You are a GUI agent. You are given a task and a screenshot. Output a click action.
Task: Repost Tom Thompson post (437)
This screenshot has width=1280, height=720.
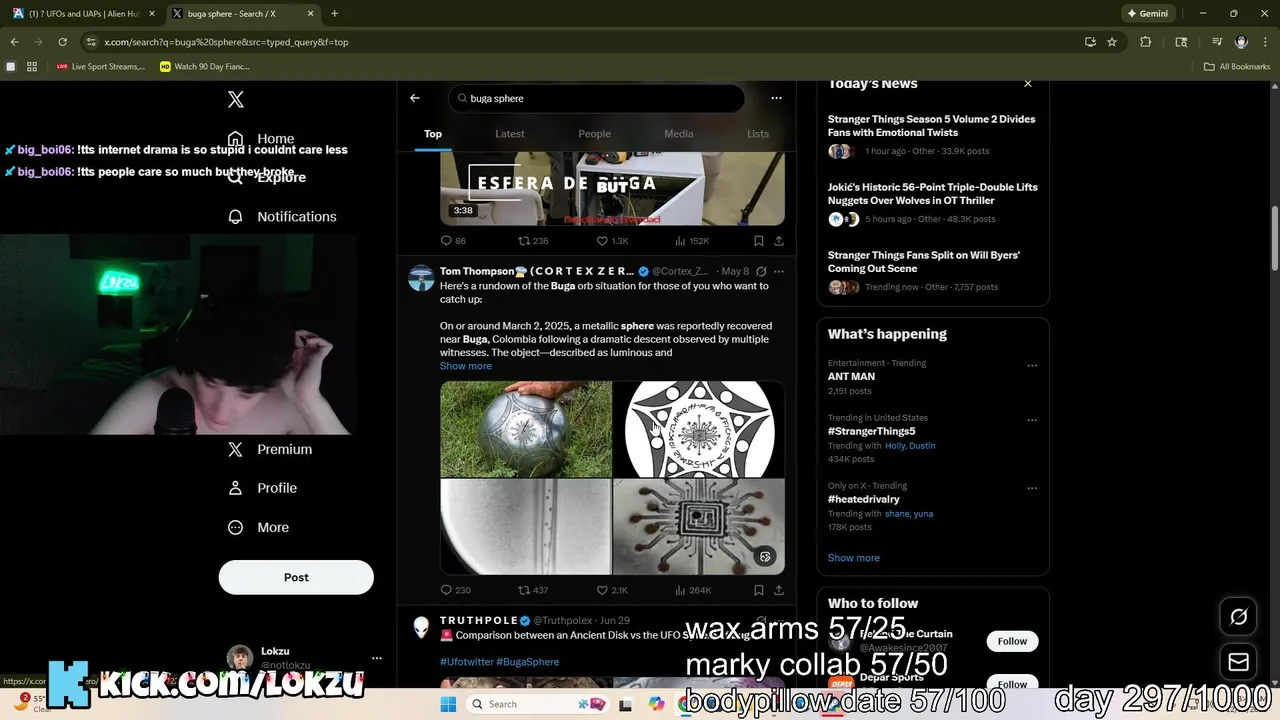point(533,590)
